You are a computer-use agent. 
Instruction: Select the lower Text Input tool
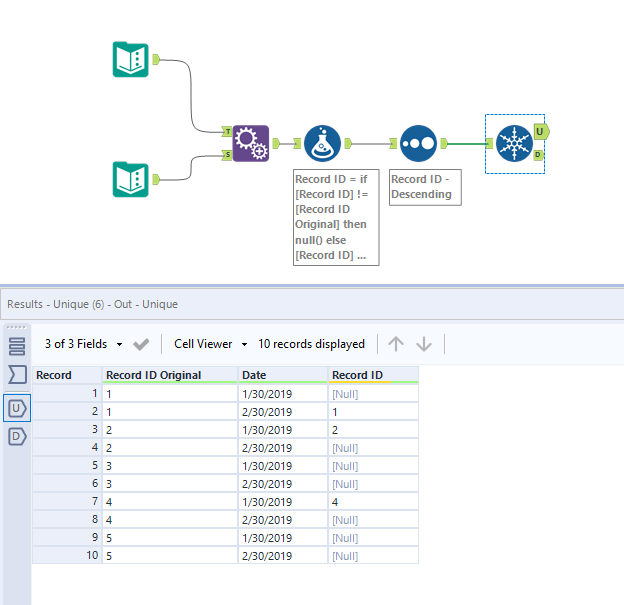click(131, 180)
